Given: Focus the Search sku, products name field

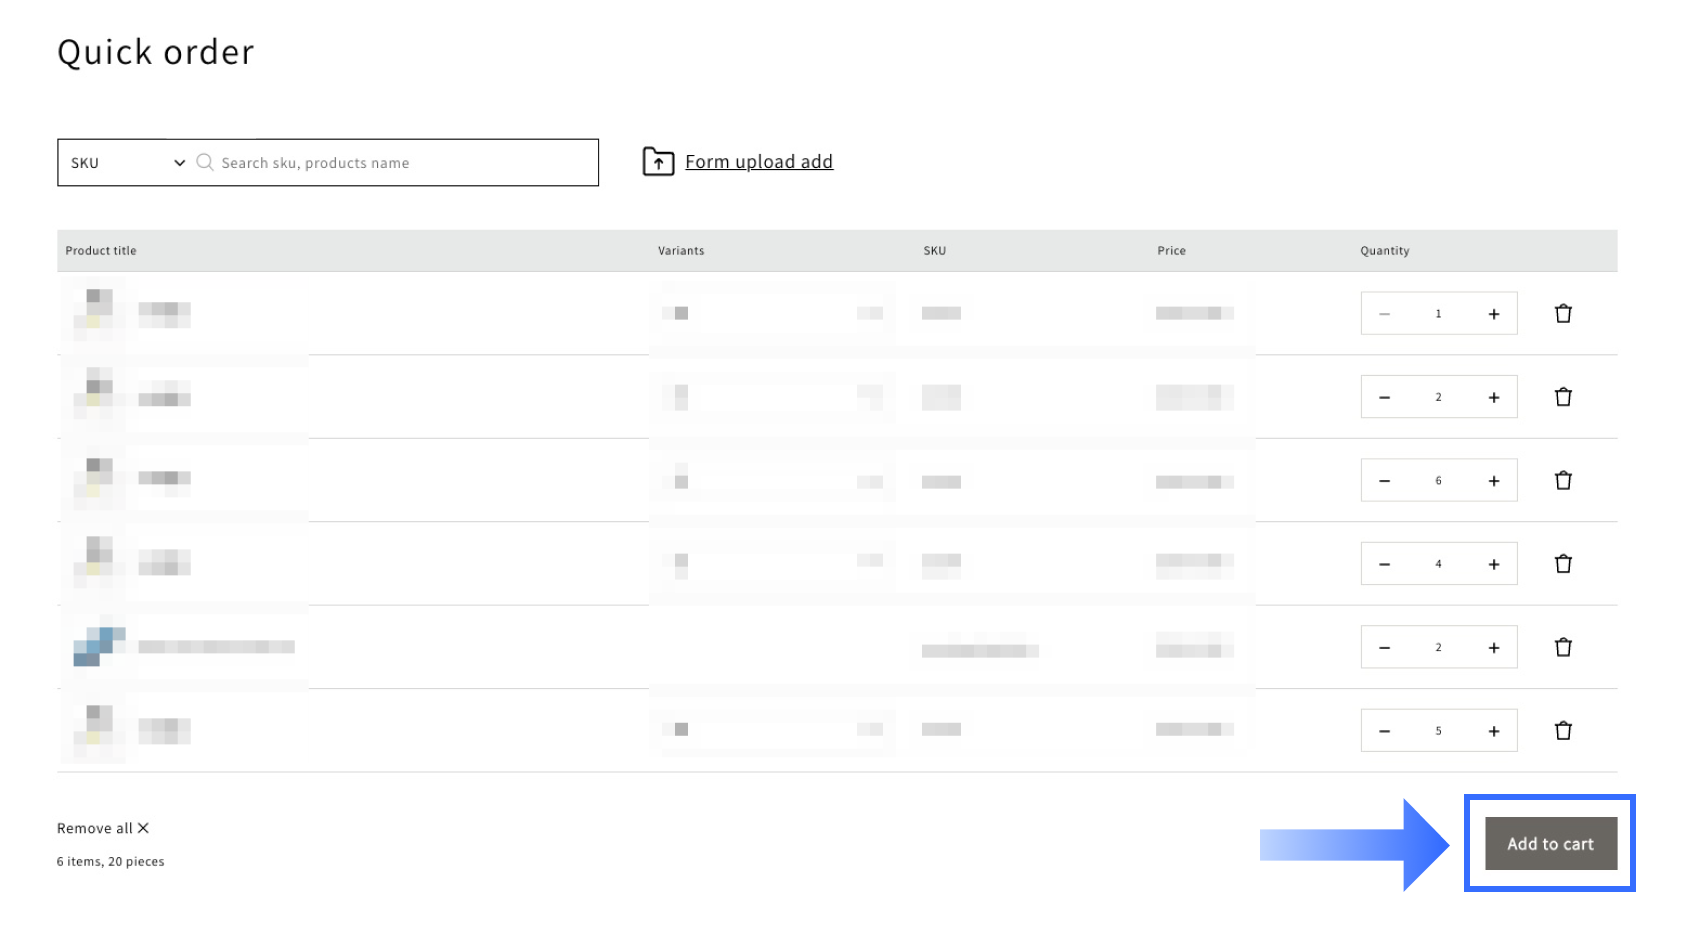Looking at the screenshot, I should pos(400,163).
